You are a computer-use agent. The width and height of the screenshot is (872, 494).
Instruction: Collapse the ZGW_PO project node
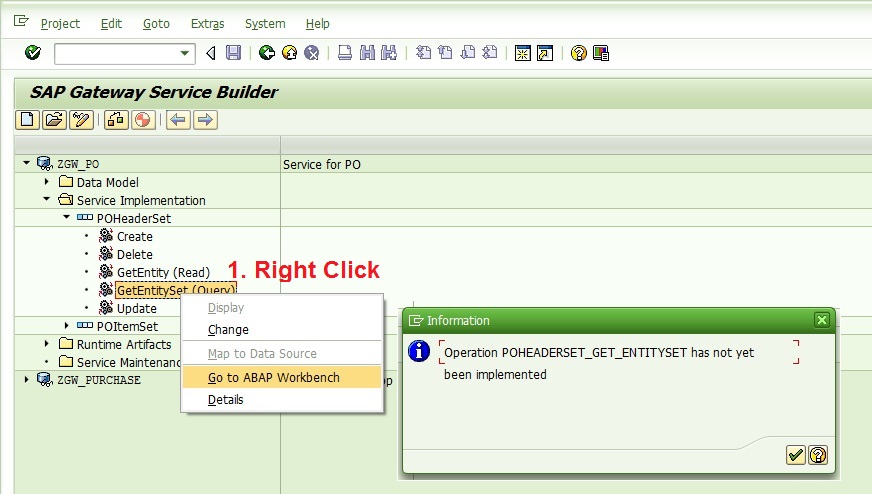click(x=26, y=163)
